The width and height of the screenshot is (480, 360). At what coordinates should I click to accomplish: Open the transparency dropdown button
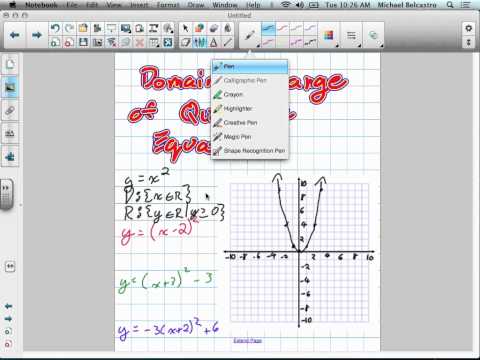374,35
